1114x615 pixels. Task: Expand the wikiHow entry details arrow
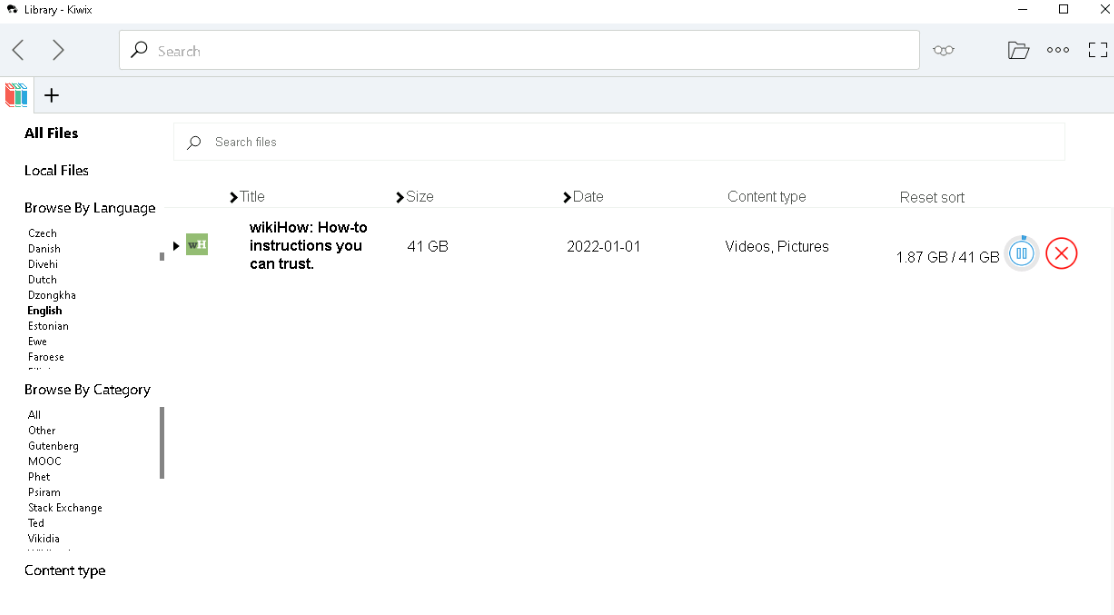pos(176,246)
